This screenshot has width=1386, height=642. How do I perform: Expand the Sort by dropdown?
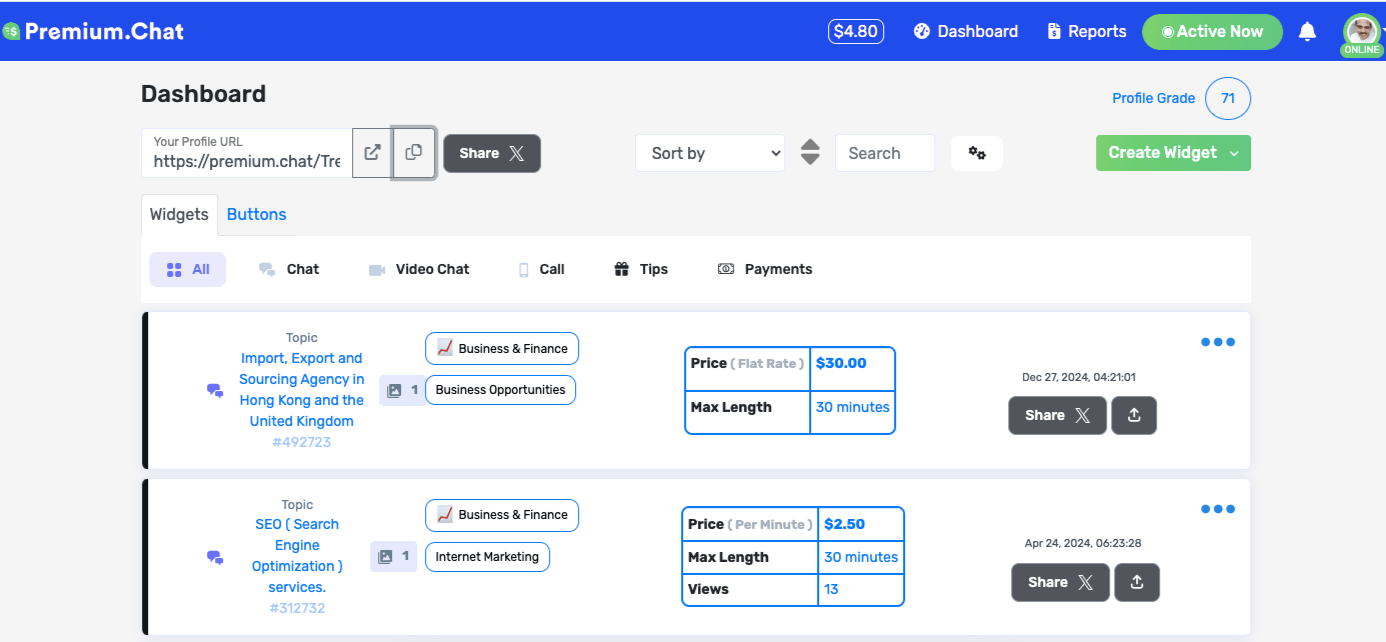[x=710, y=153]
